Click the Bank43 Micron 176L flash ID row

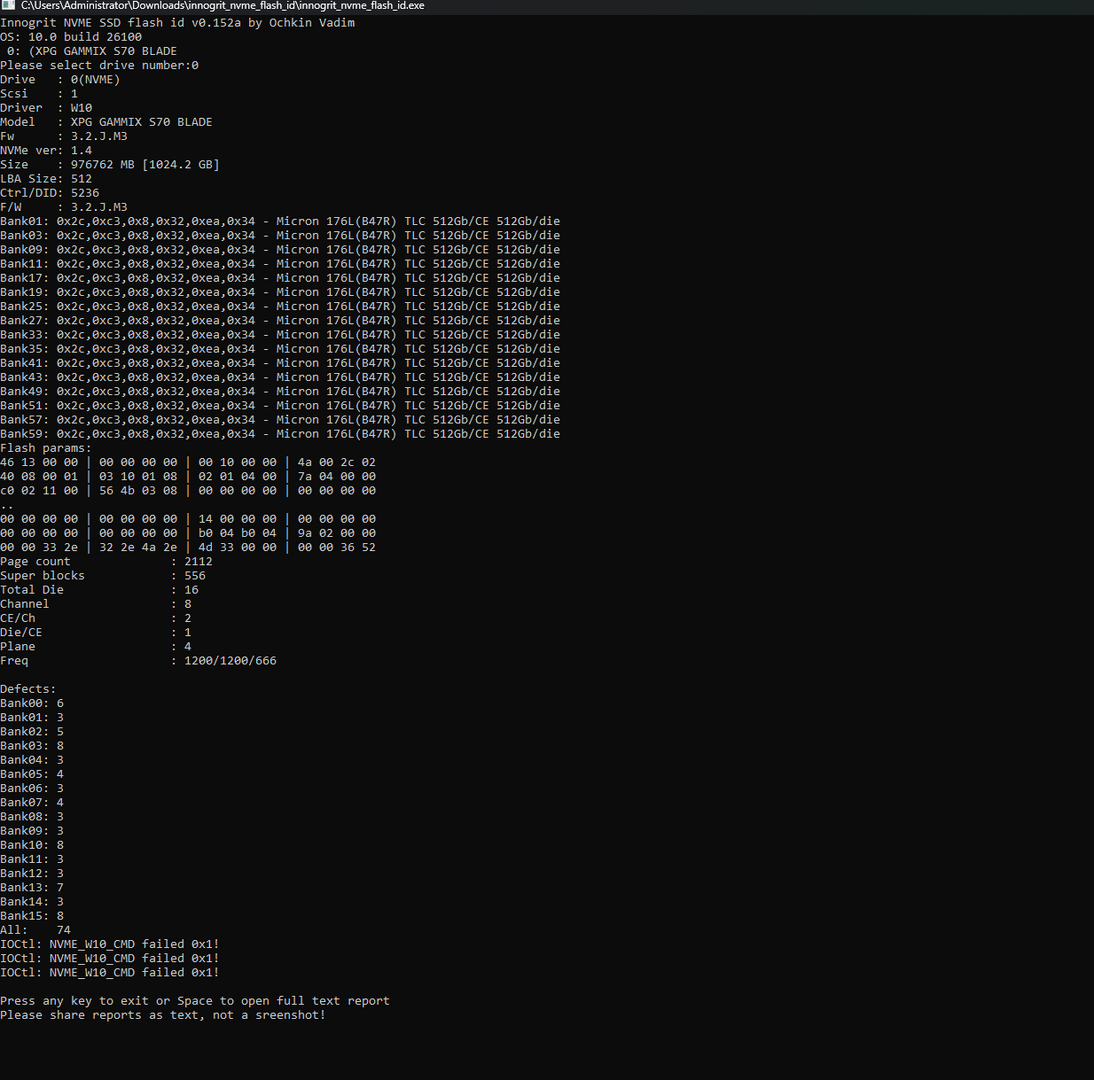[280, 377]
